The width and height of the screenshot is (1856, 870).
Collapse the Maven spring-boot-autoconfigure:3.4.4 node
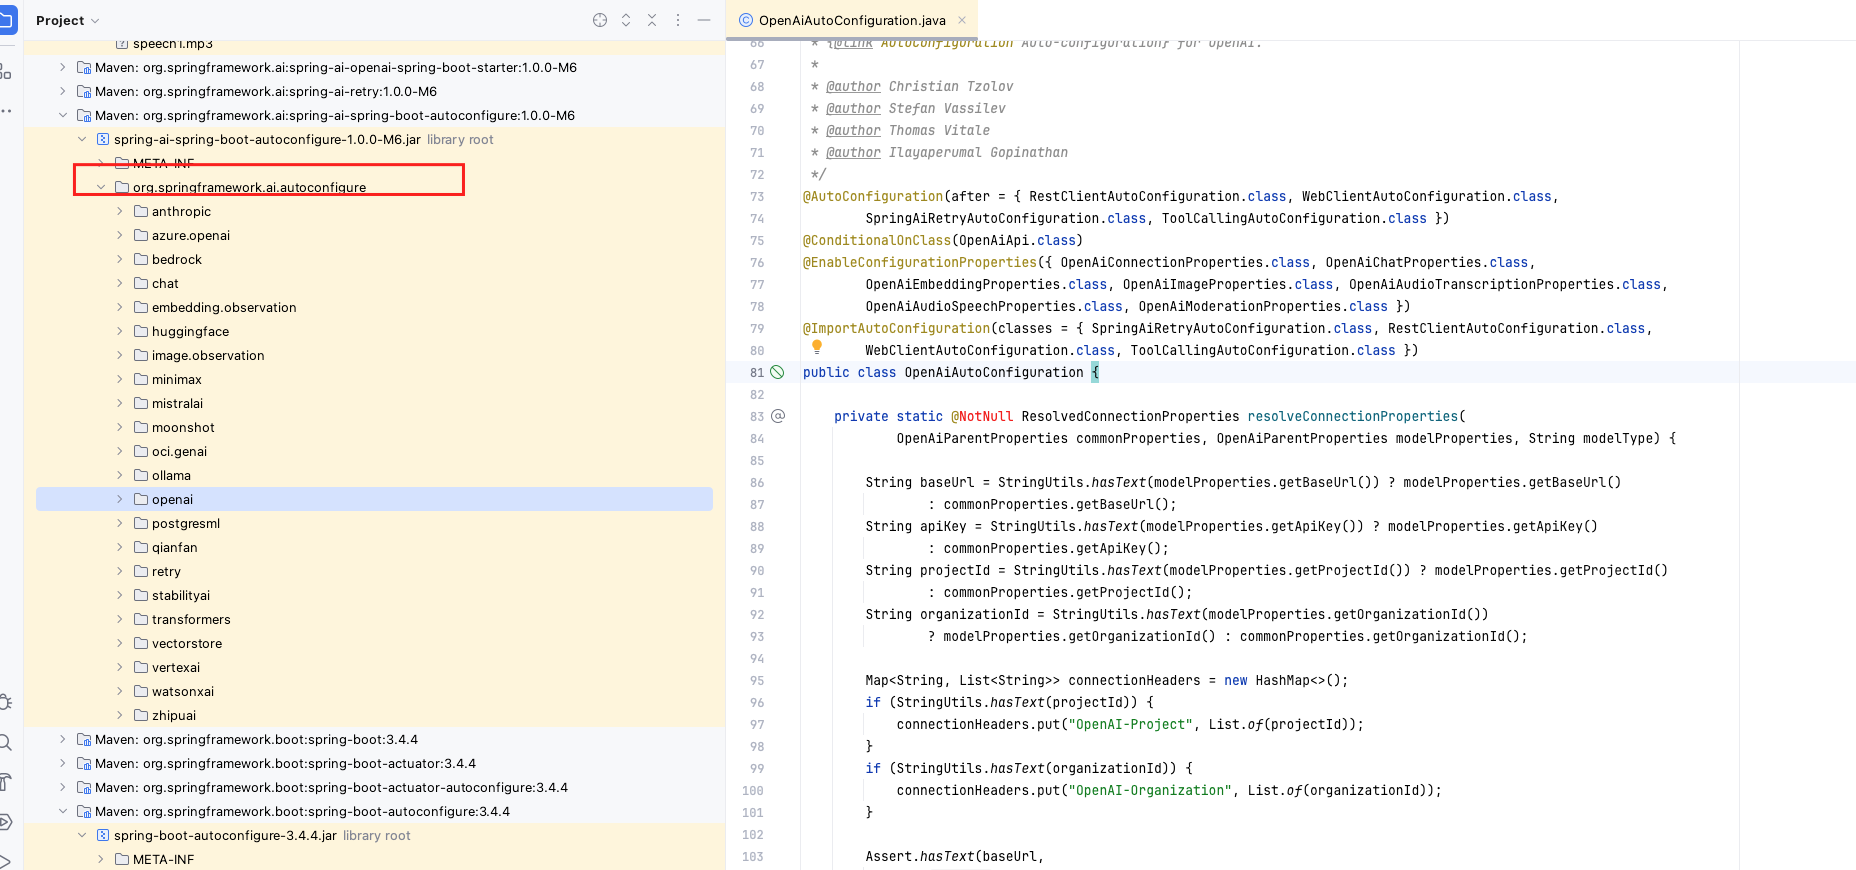(x=63, y=812)
